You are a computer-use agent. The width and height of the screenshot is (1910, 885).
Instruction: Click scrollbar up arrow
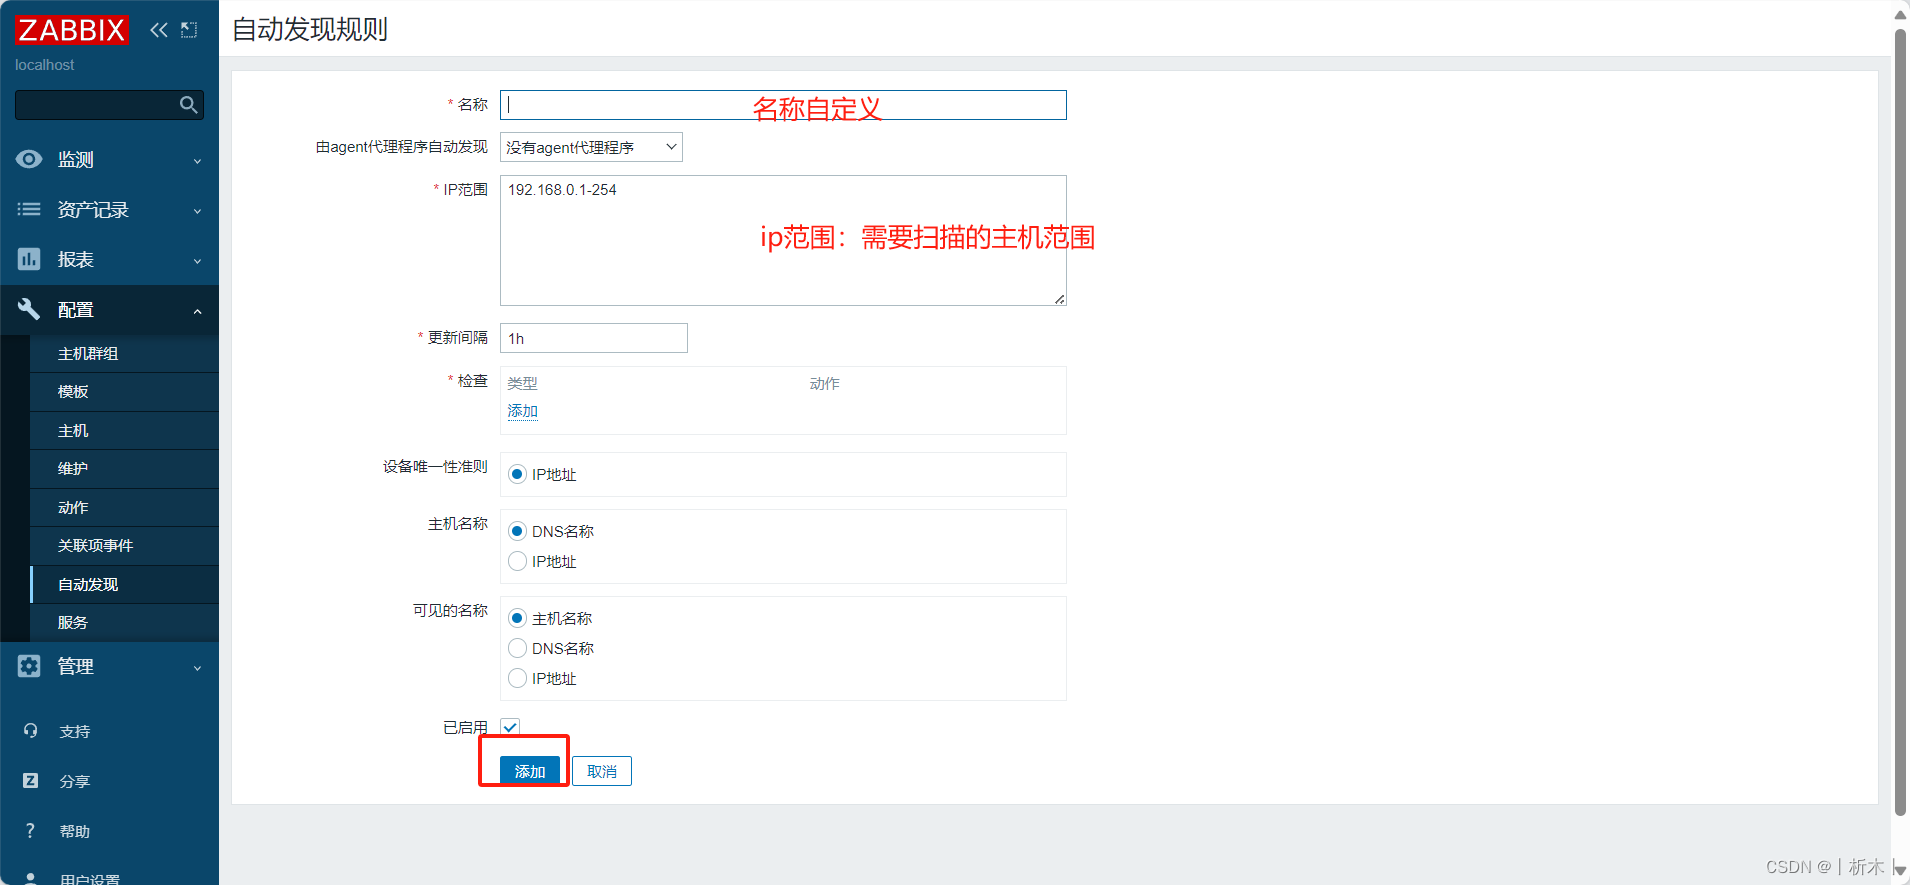tap(1900, 14)
